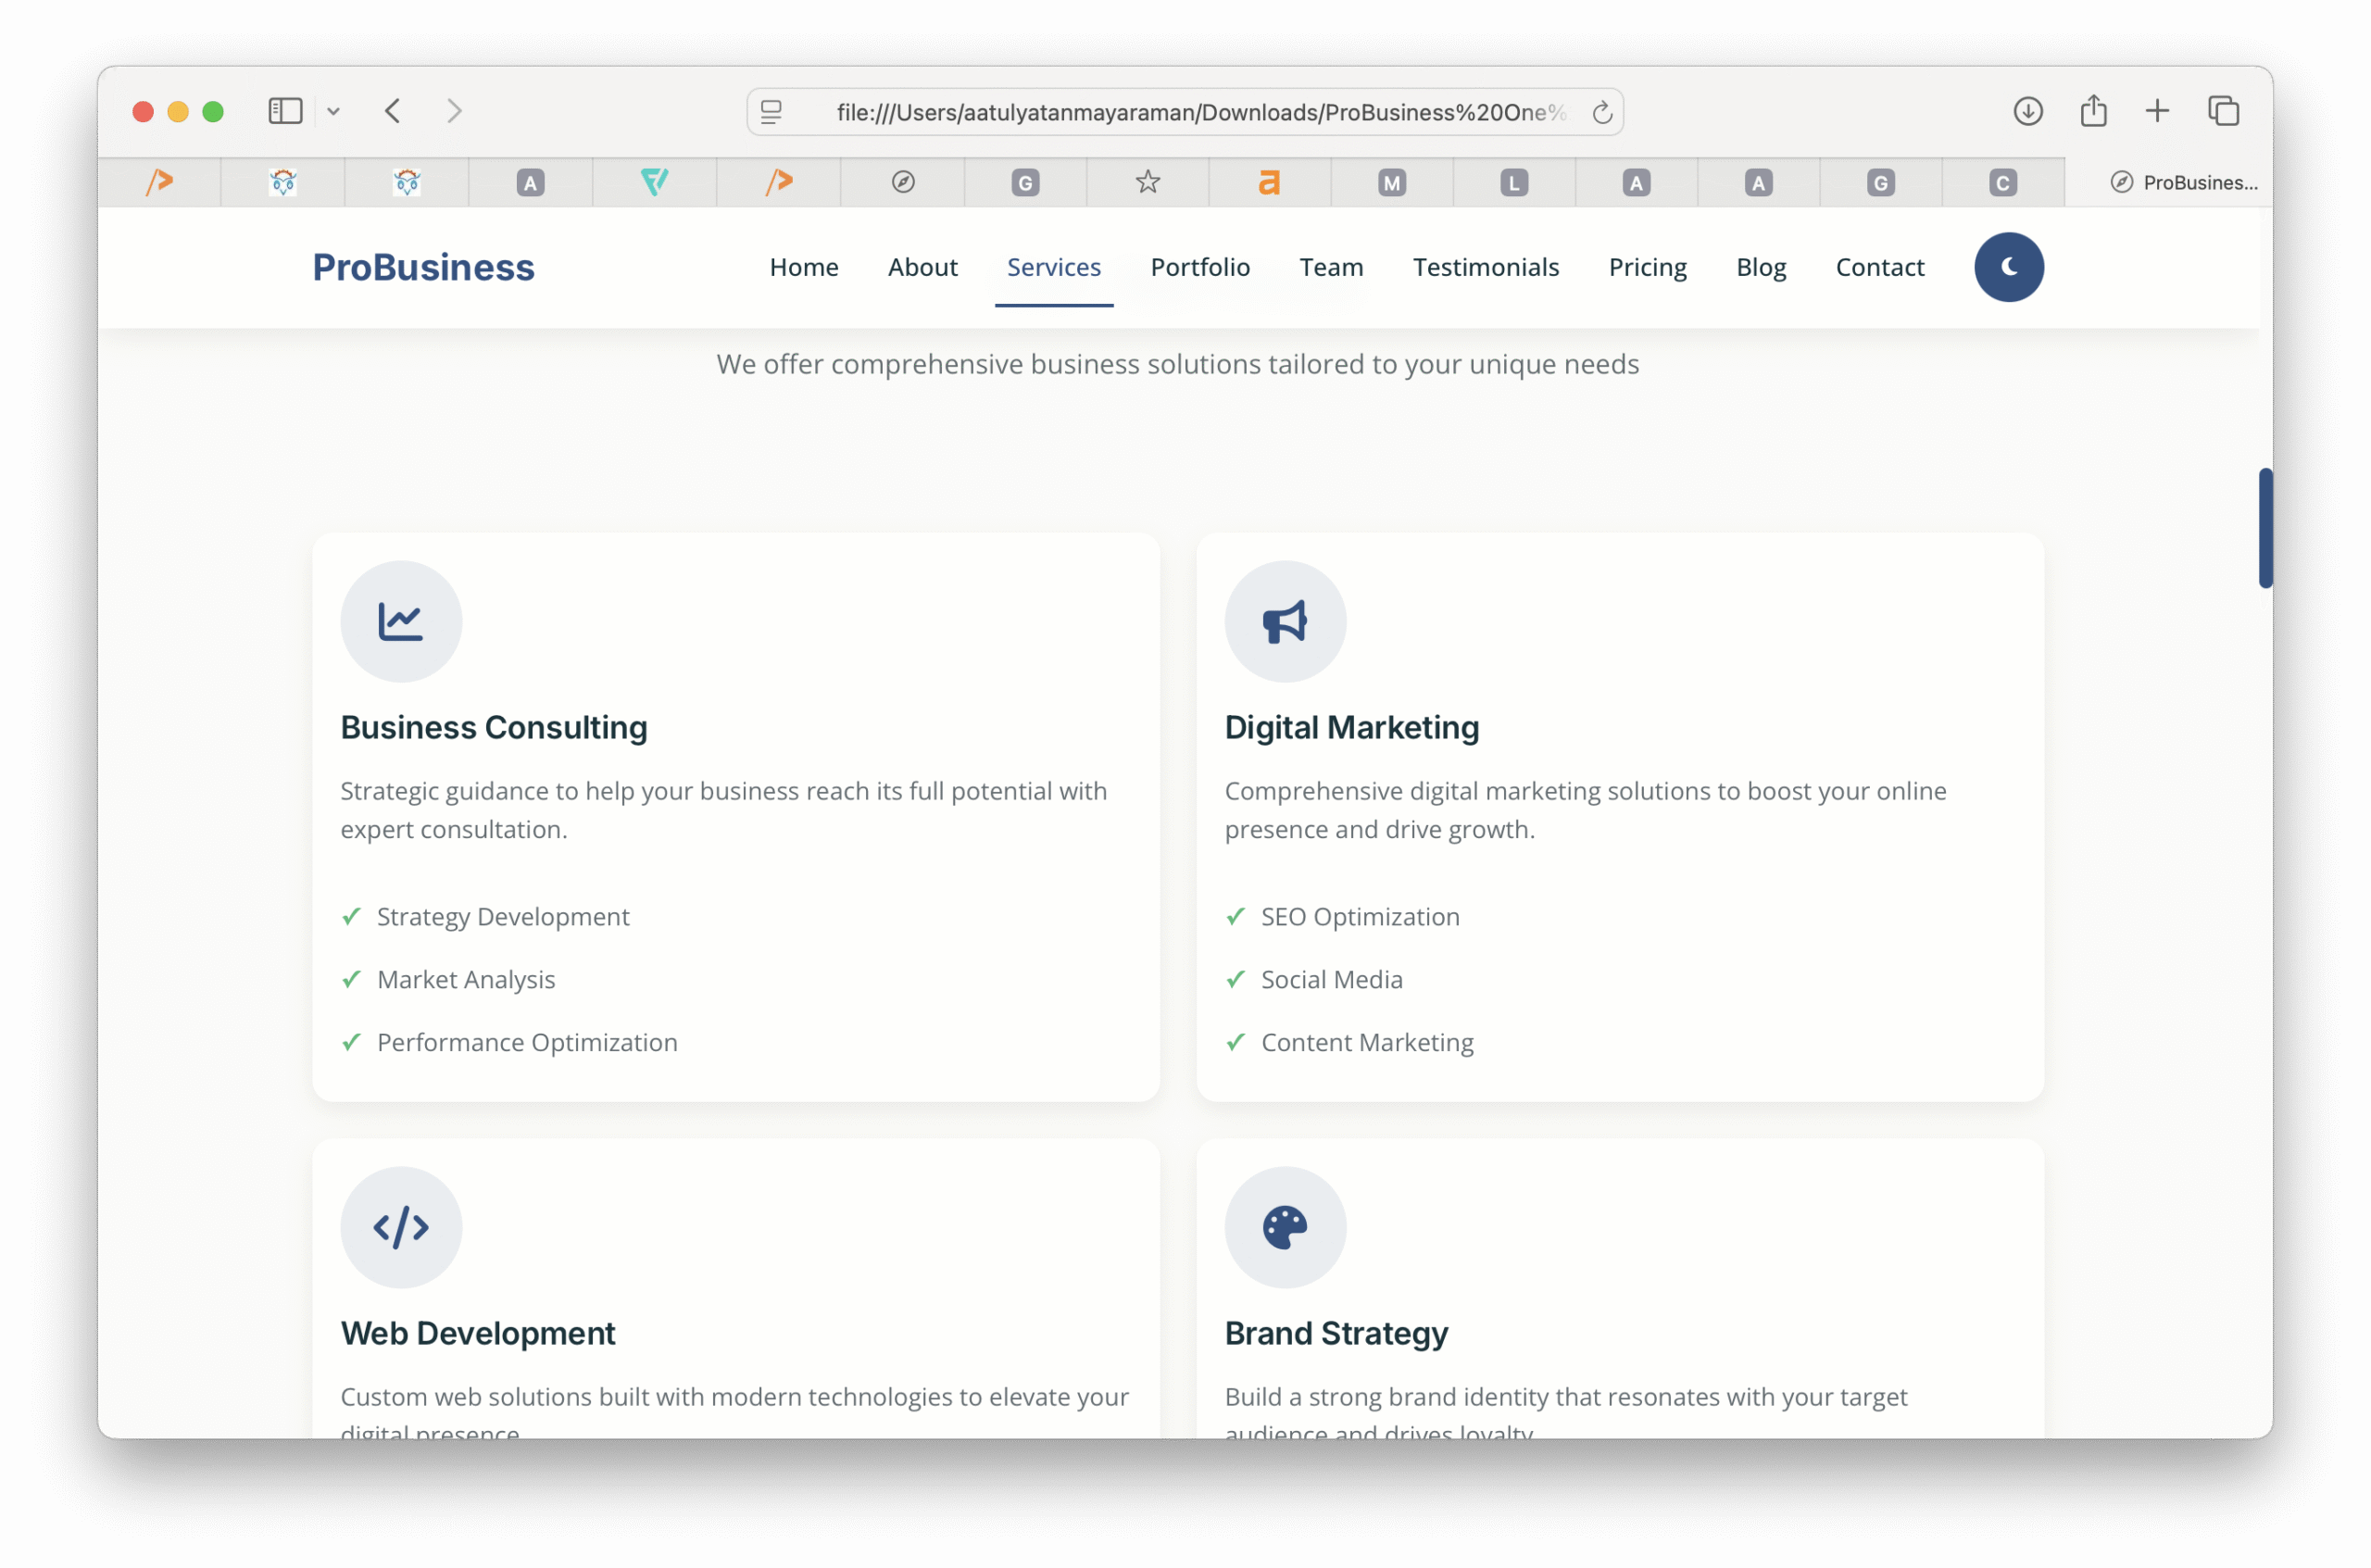The width and height of the screenshot is (2371, 1568).
Task: Go back to previous page
Action: (393, 111)
